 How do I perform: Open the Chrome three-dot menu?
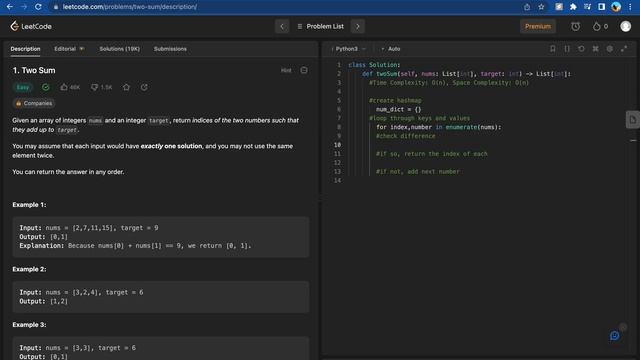[x=630, y=7]
